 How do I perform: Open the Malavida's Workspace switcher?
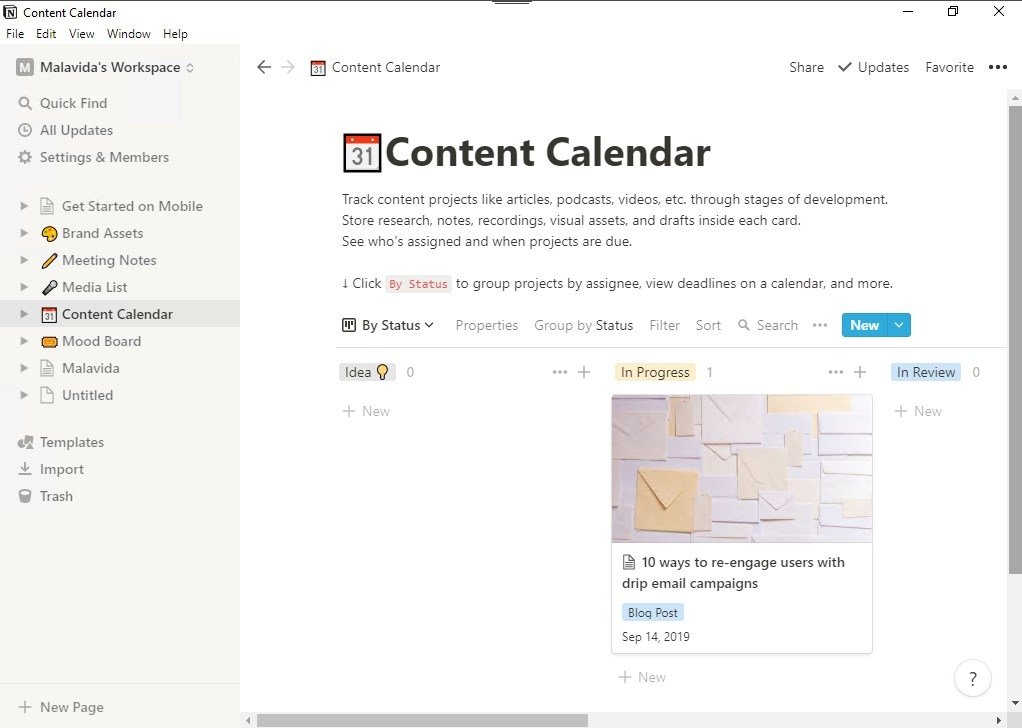click(106, 67)
